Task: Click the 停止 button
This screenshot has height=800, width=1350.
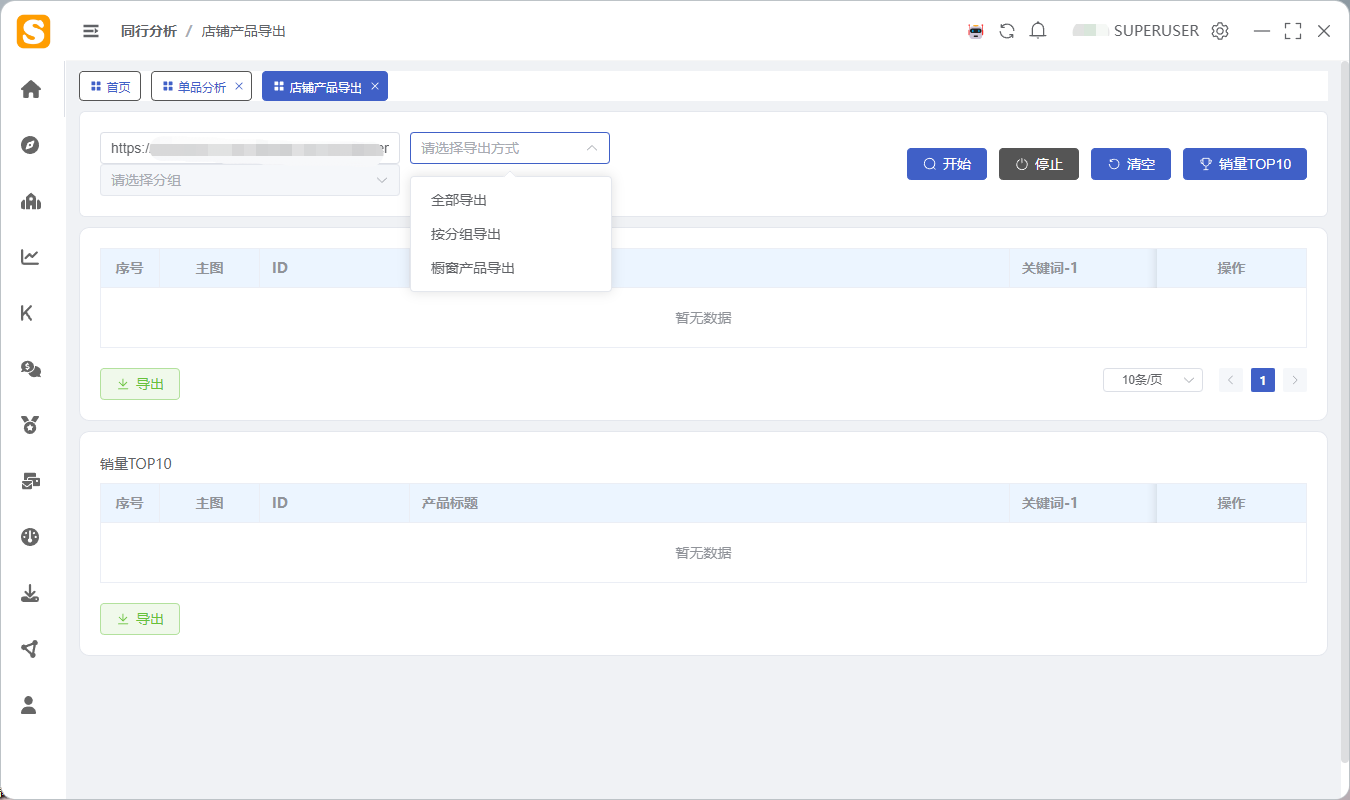Action: coord(1039,164)
